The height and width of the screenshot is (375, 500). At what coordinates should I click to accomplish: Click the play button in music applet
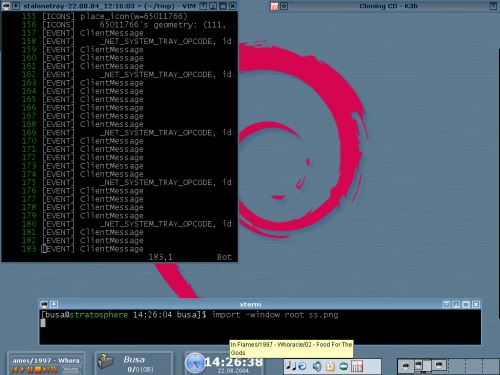(x=22, y=370)
